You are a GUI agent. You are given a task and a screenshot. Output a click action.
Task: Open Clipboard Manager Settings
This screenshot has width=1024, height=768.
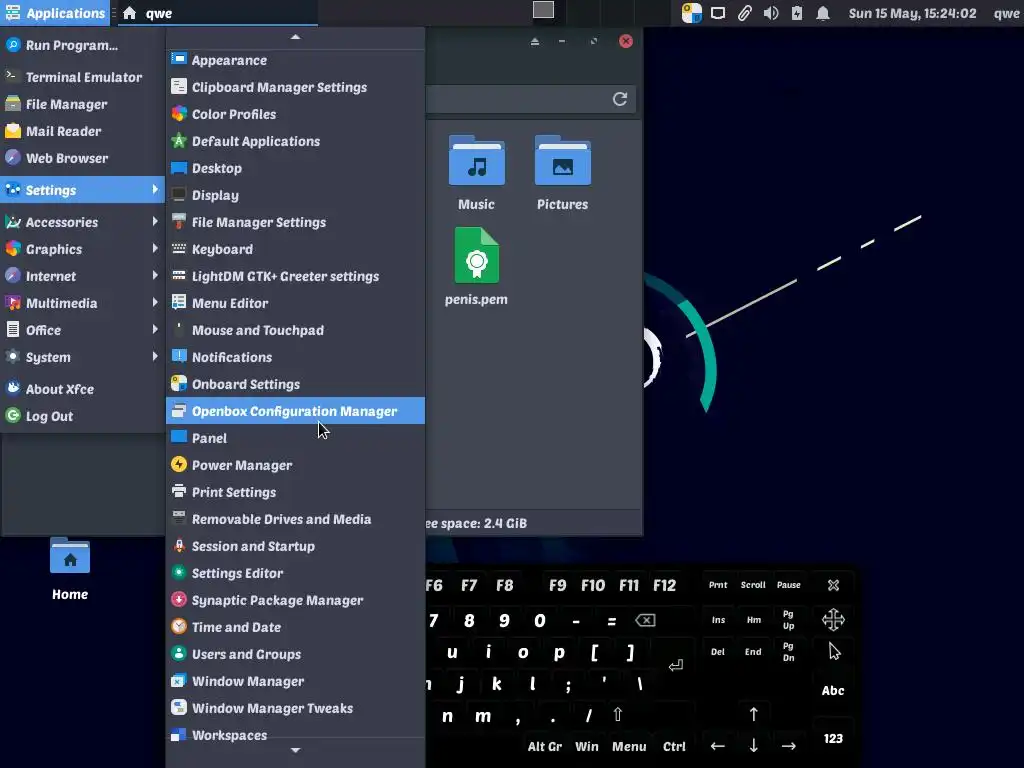295,87
